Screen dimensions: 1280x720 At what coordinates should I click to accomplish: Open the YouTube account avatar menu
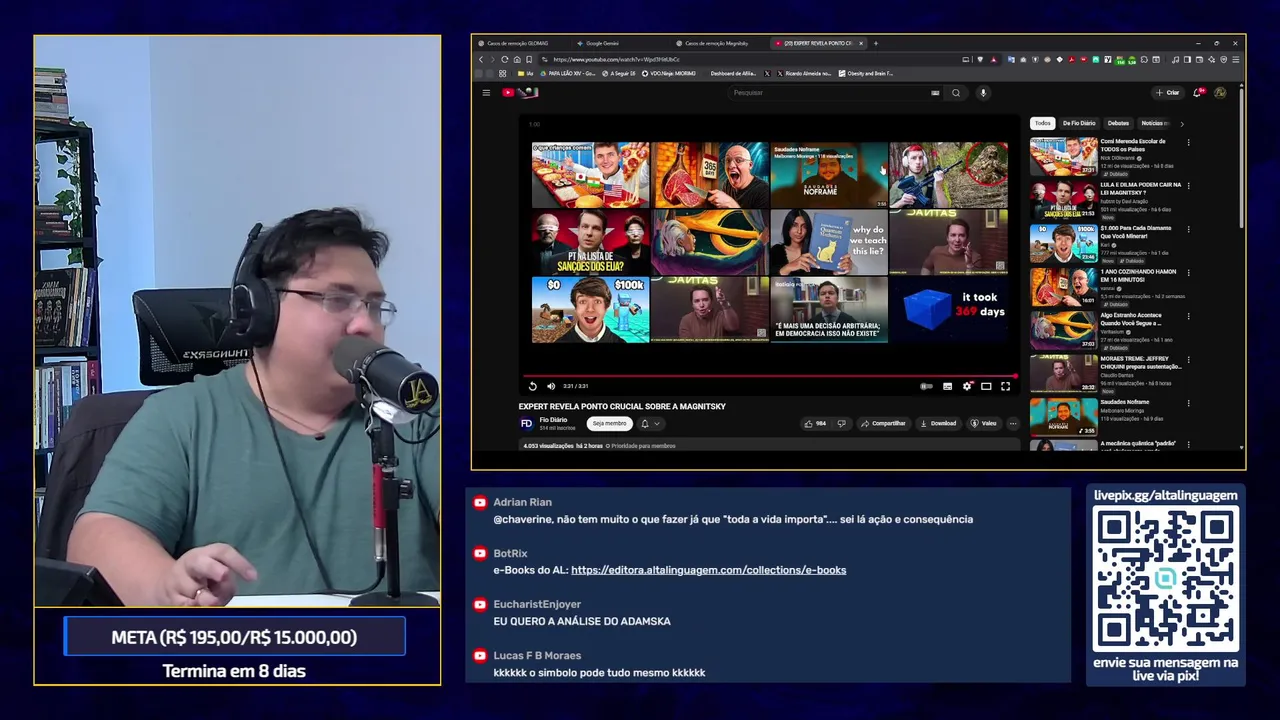point(1220,93)
